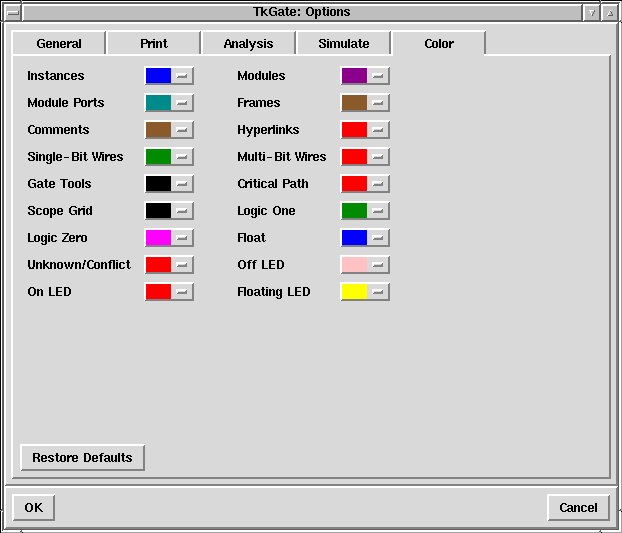
Task: Click the red Hyperlinks color swatch
Action: coord(354,130)
